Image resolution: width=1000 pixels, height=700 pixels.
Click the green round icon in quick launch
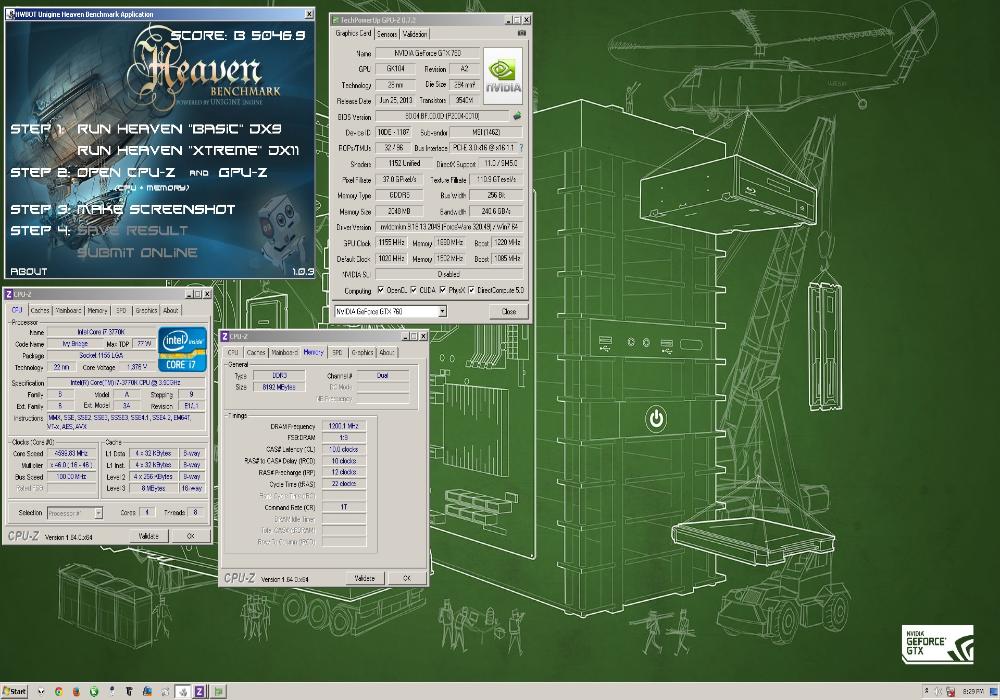point(94,692)
